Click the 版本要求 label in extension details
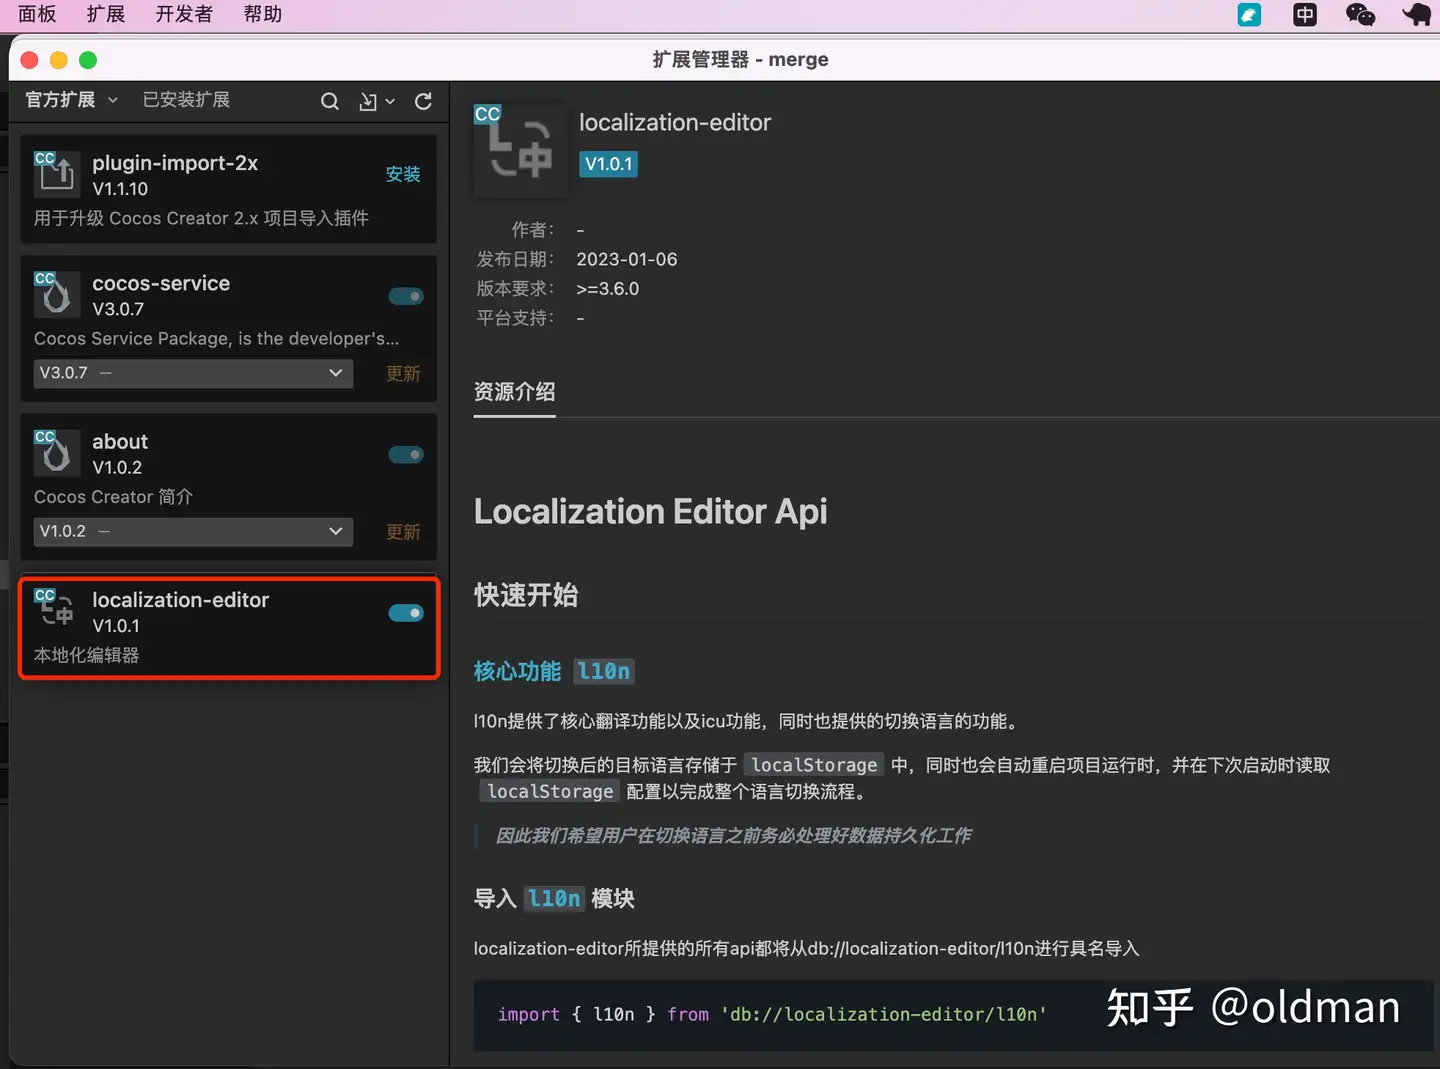This screenshot has width=1440, height=1069. [515, 289]
